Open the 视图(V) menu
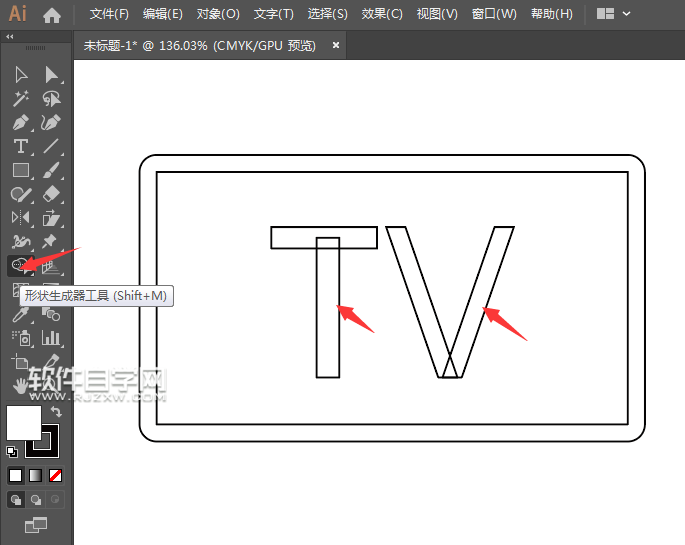This screenshot has width=685, height=545. (437, 14)
